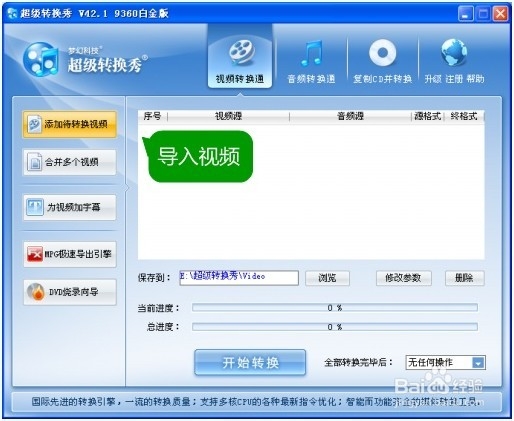
Task: Start conversion with 开始转换 button
Action: pyautogui.click(x=250, y=362)
